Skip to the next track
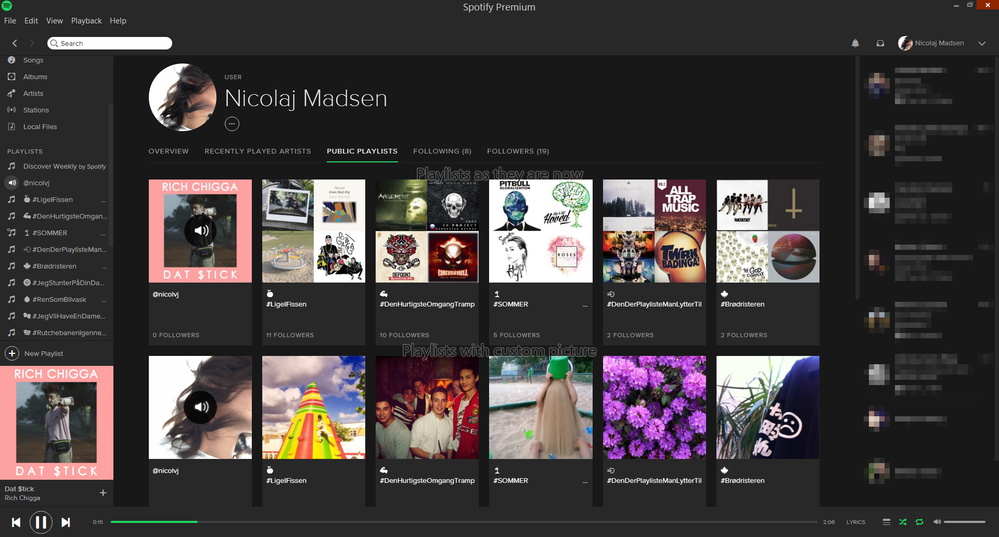The width and height of the screenshot is (999, 537). [66, 522]
